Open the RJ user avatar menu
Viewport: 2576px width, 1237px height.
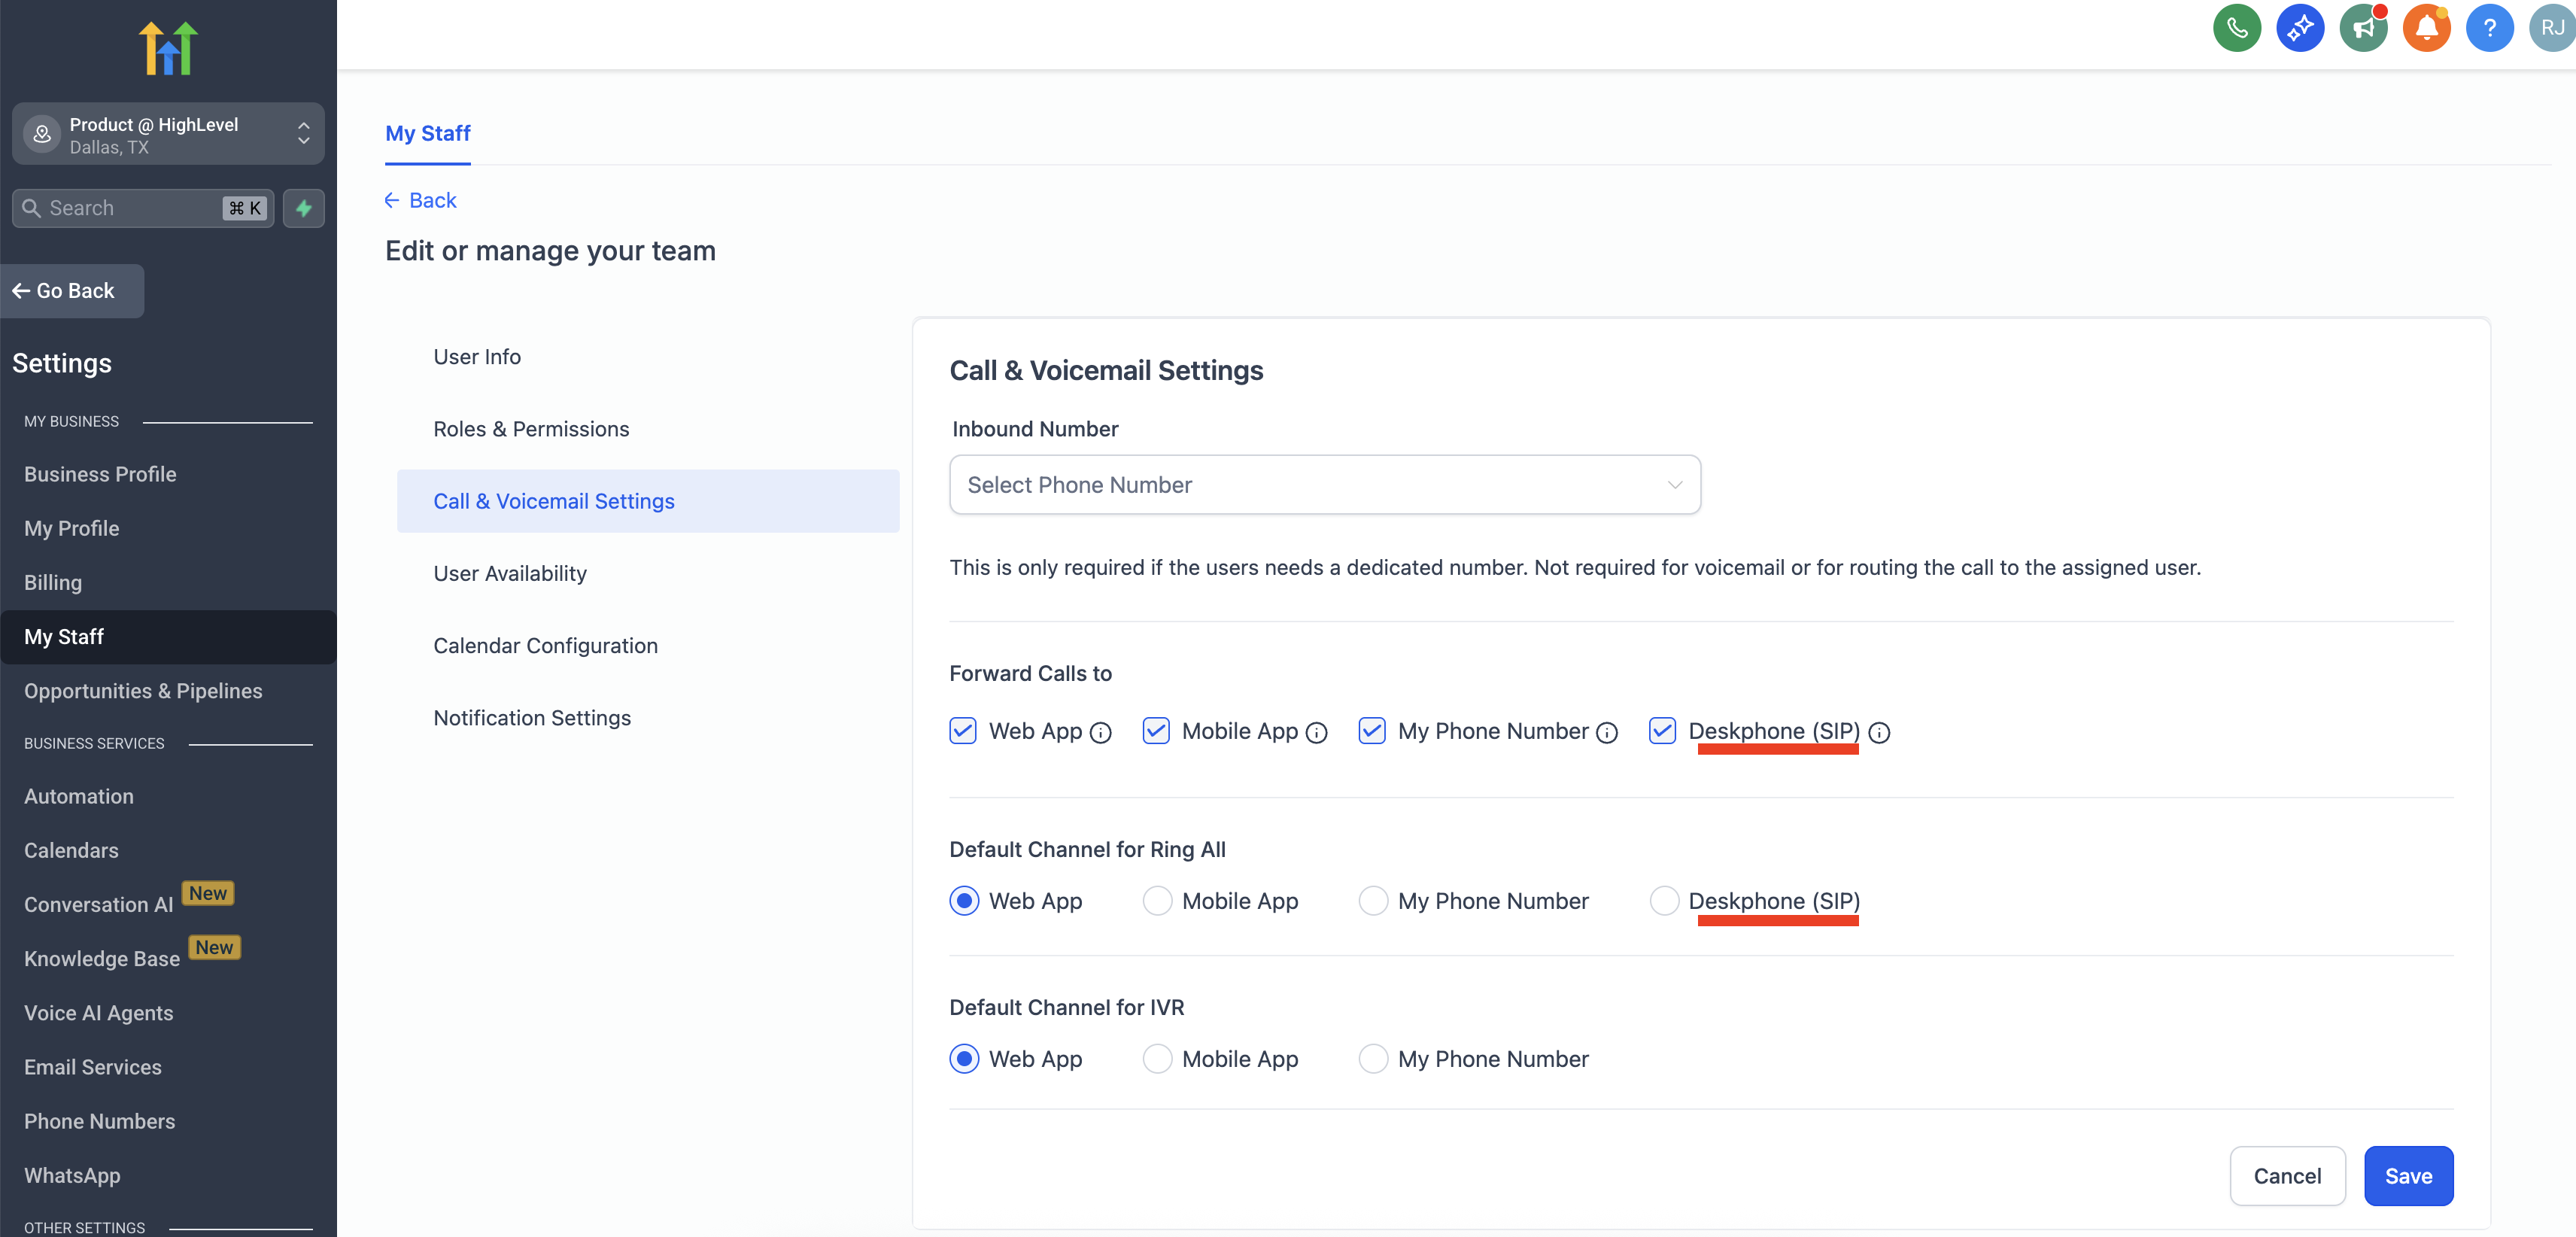2551,28
